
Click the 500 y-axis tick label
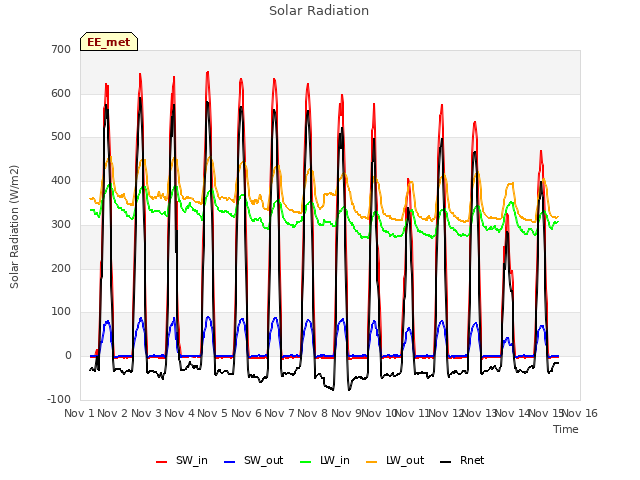61,137
